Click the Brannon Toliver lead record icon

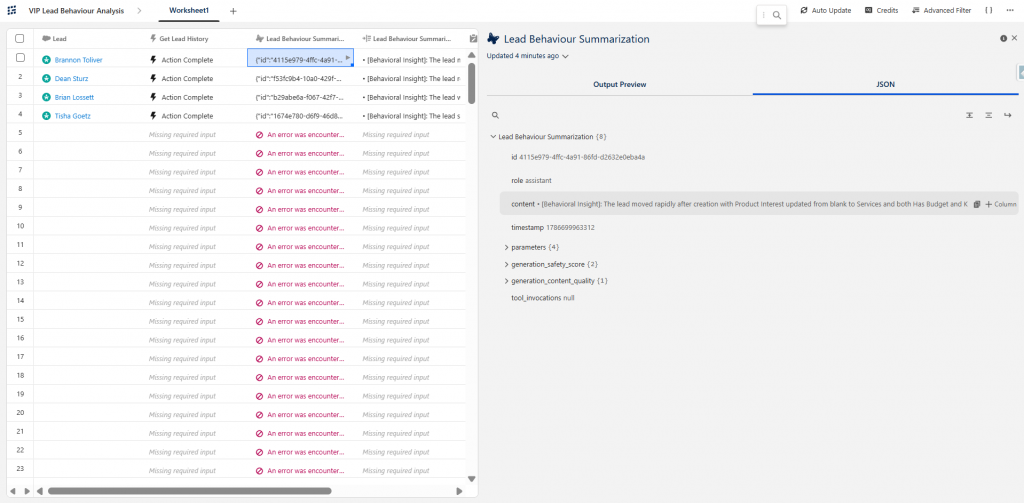[46, 60]
